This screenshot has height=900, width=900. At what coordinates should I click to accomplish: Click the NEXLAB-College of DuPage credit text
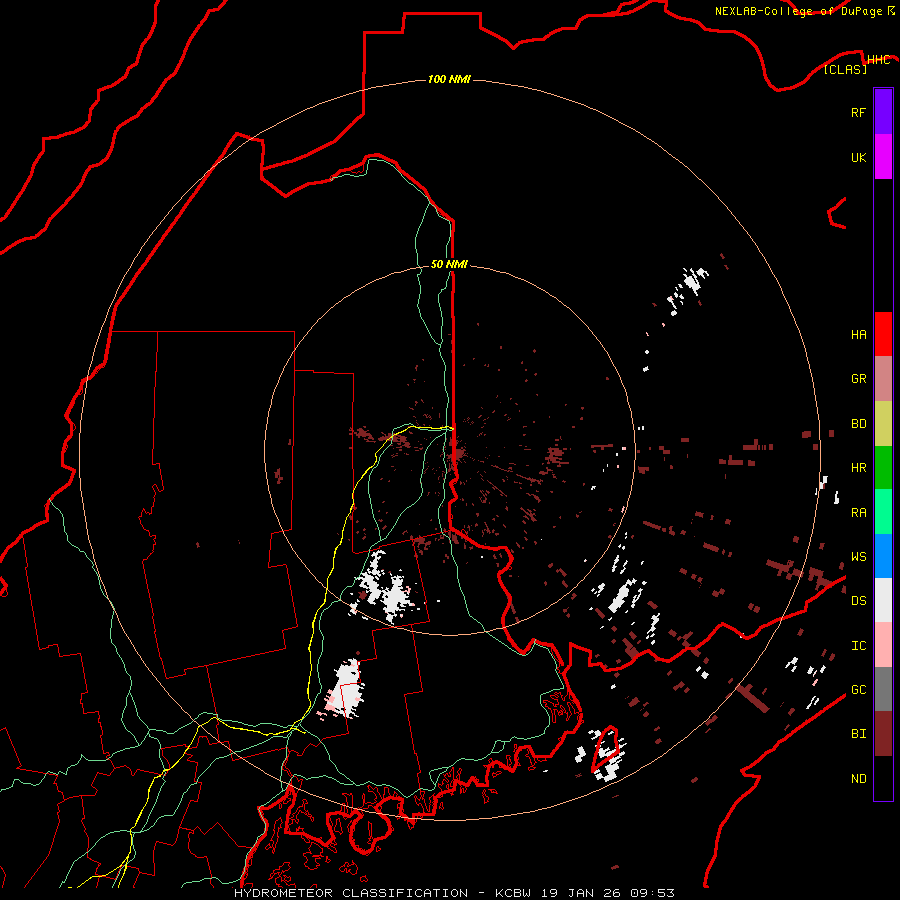coord(798,11)
